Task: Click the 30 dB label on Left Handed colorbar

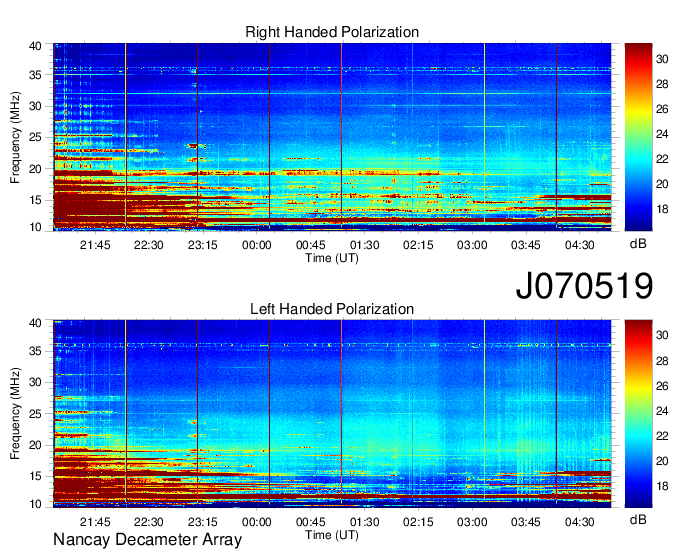Action: click(x=662, y=335)
